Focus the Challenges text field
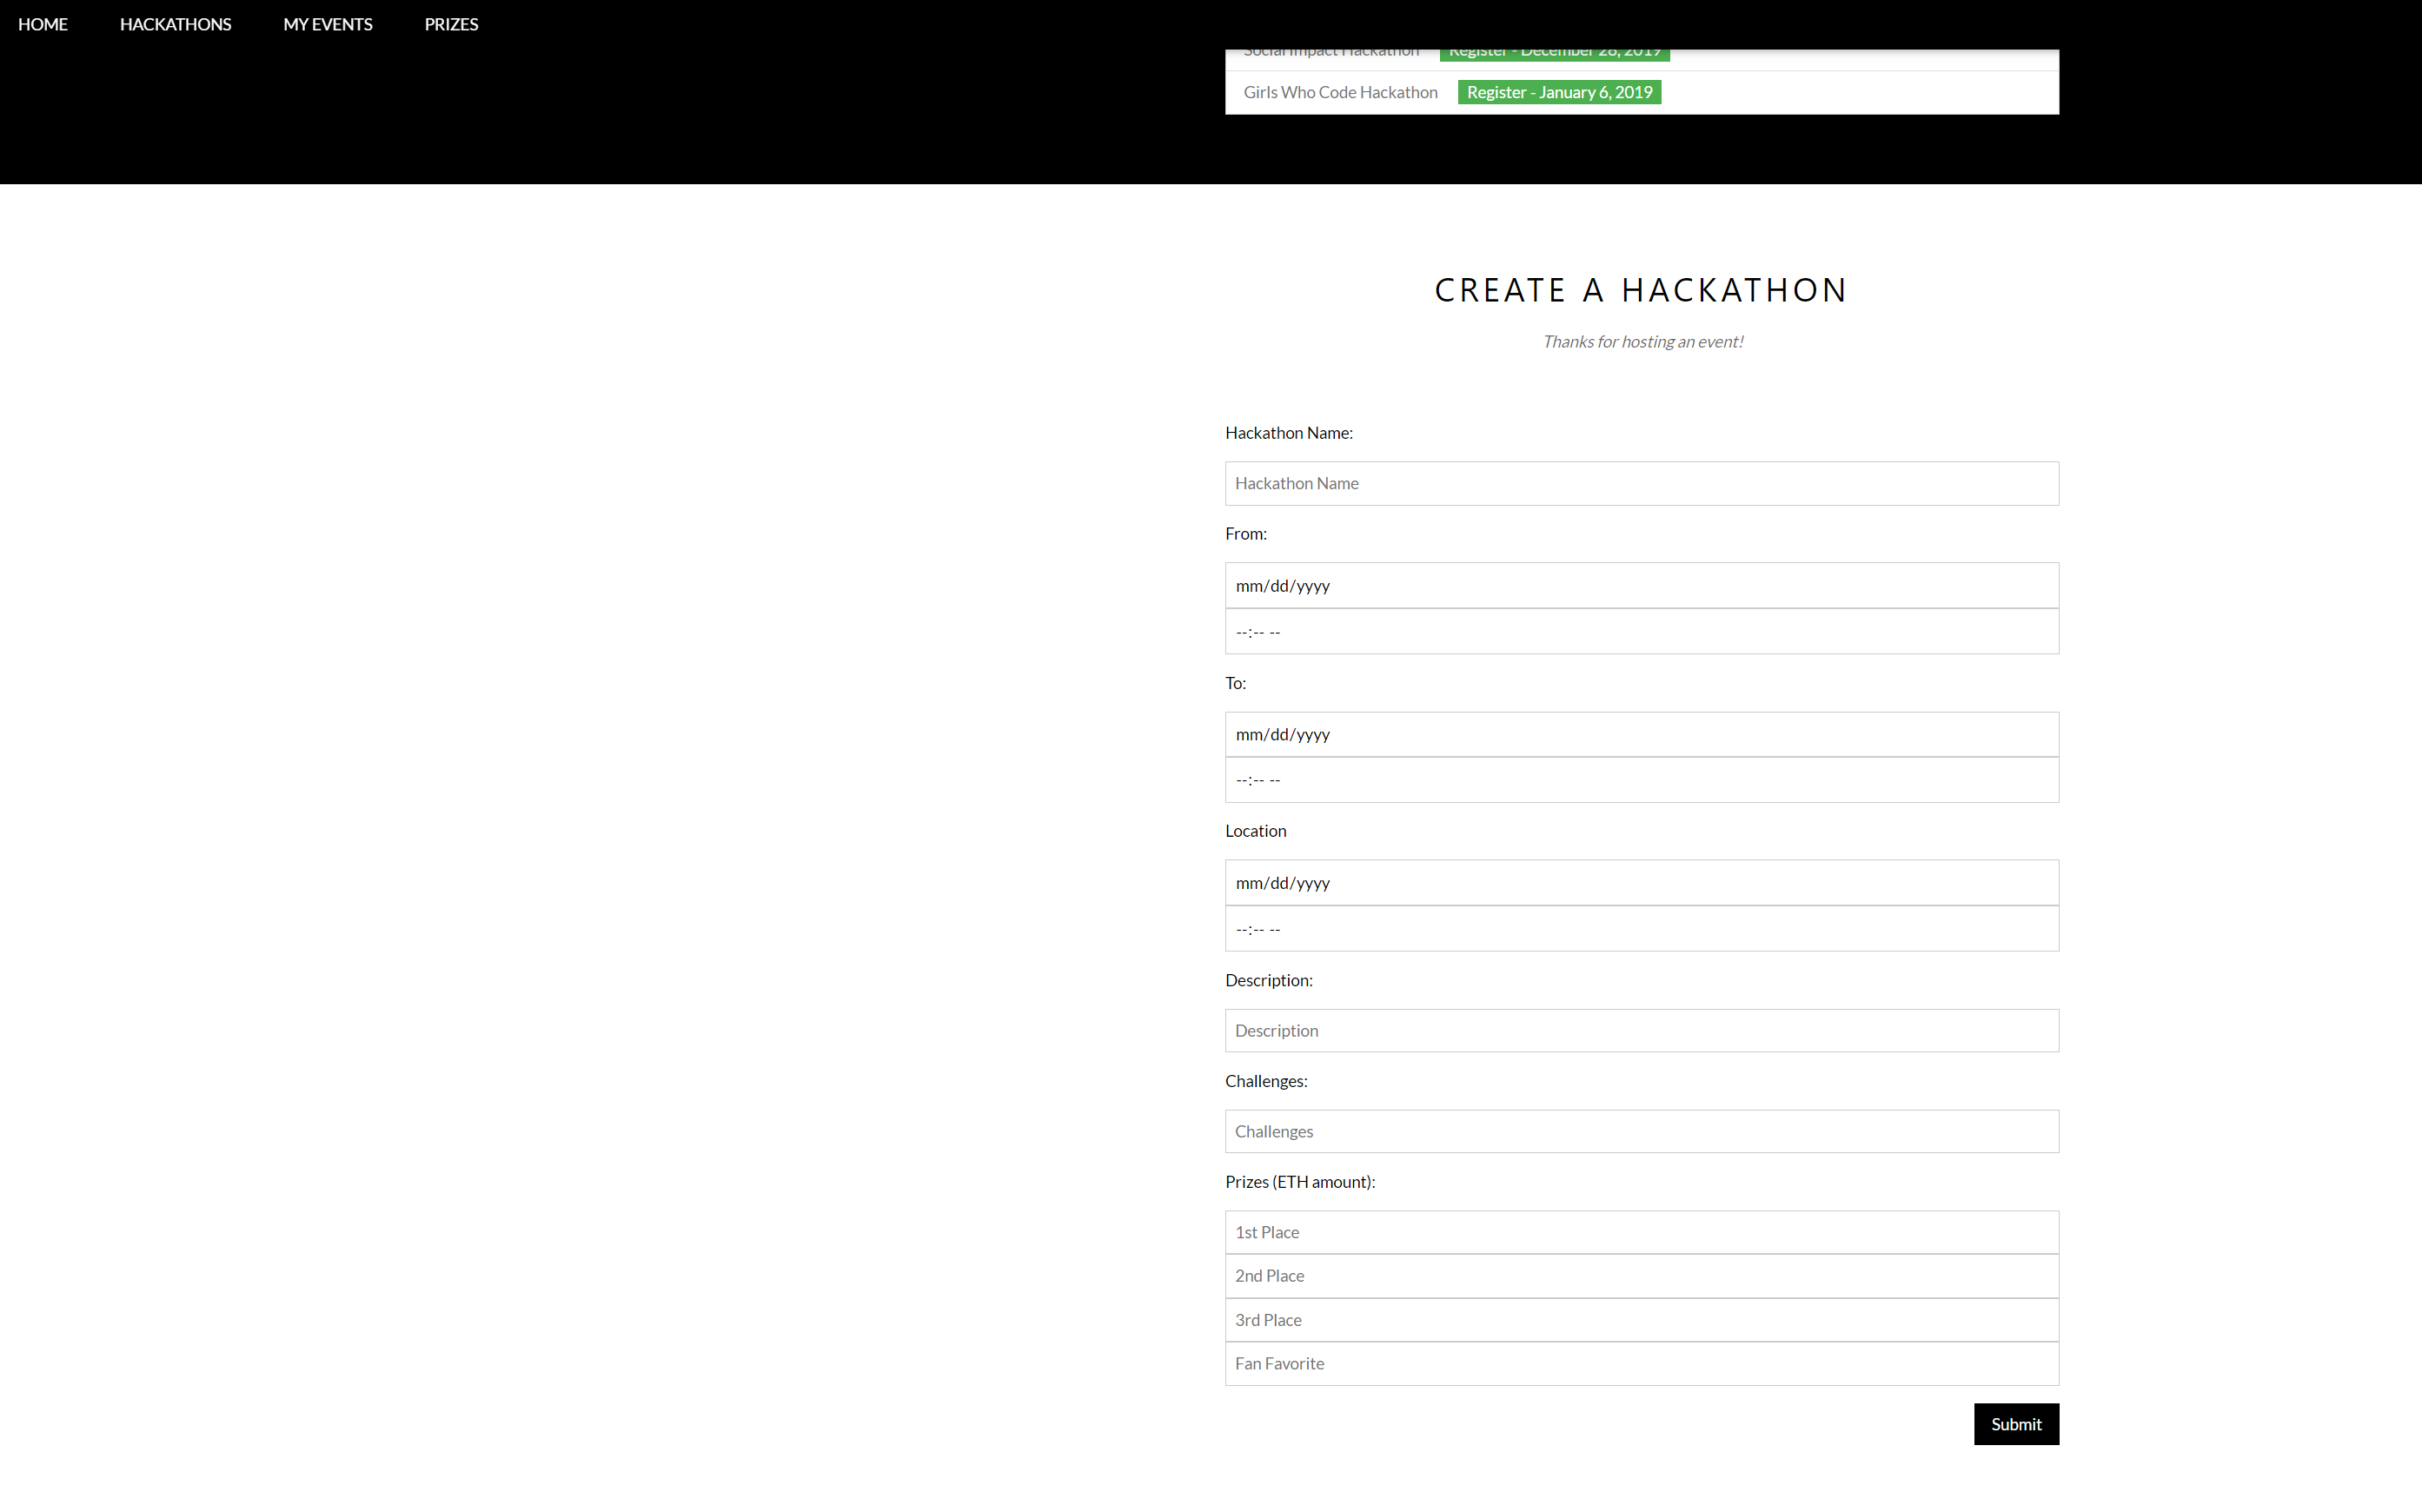 tap(1641, 1131)
